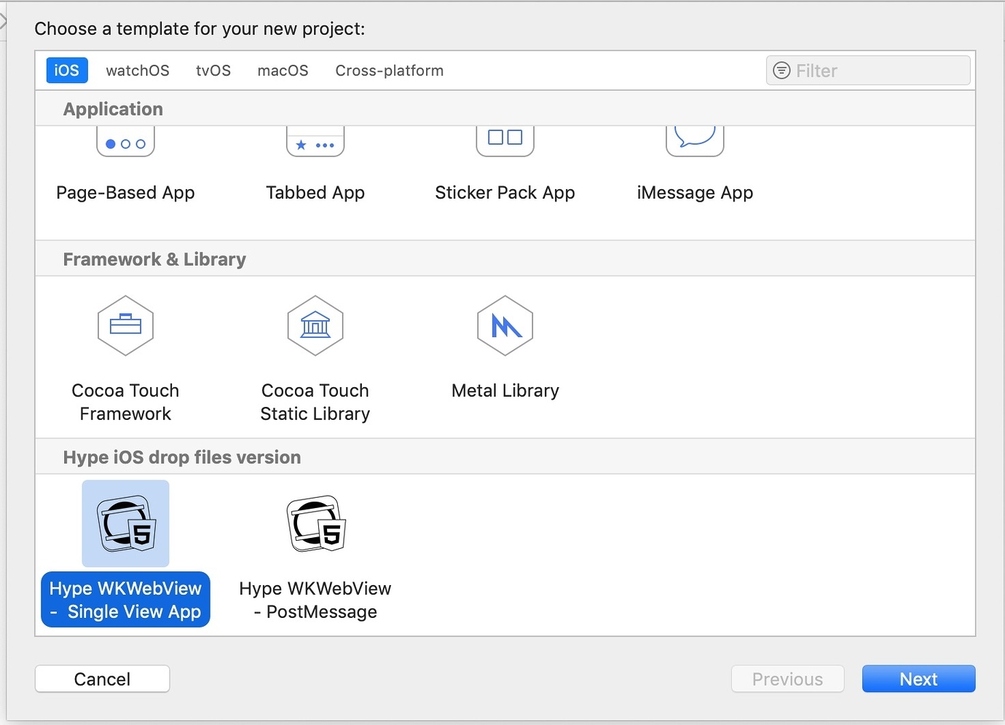Viewport: 1005px width, 725px height.
Task: Choose Hype WKWebView PostMessage template icon
Action: click(315, 524)
